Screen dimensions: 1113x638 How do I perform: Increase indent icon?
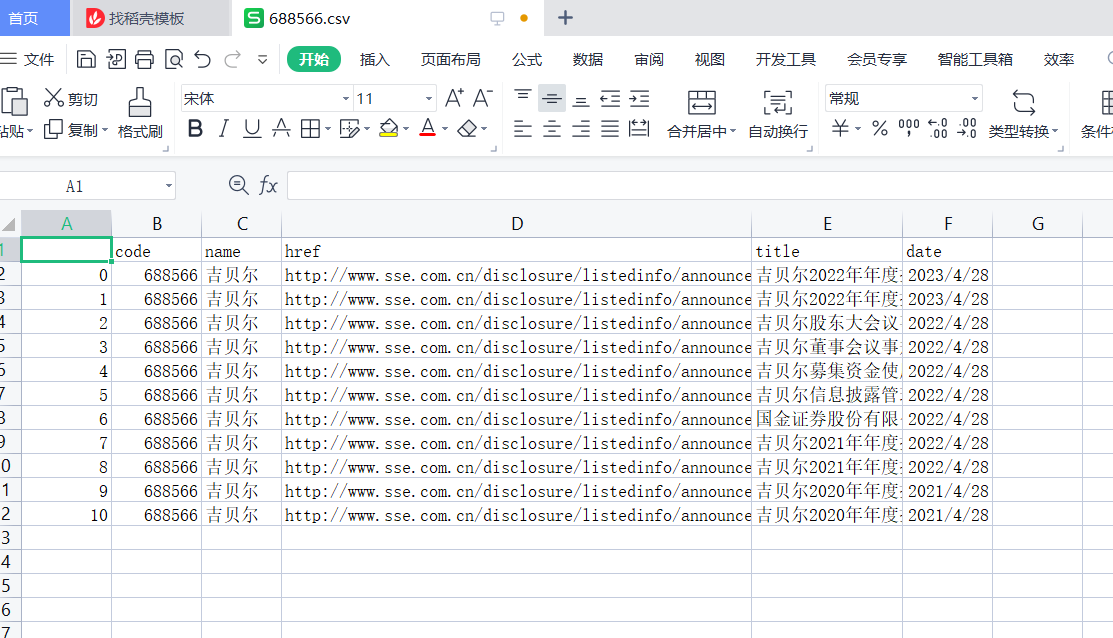click(x=639, y=98)
